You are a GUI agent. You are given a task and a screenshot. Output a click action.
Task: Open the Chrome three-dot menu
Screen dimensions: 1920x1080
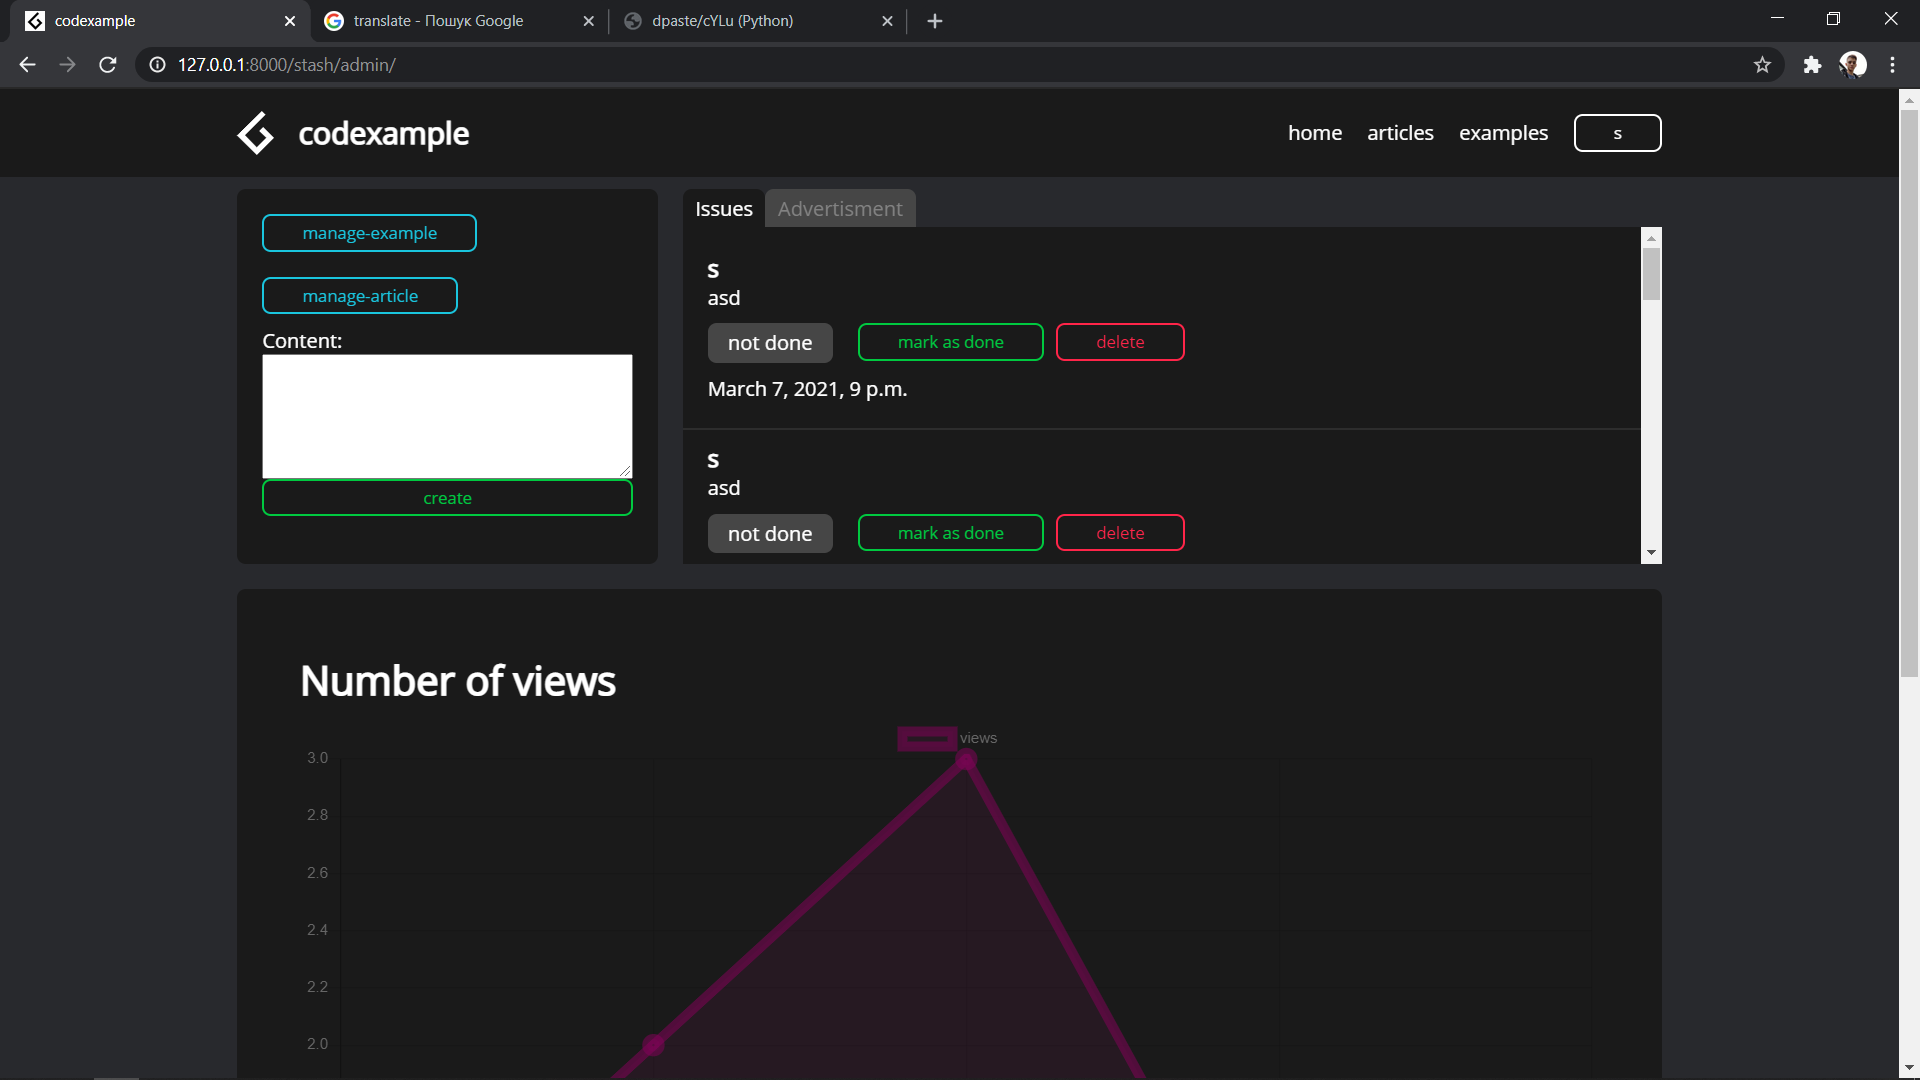[1892, 65]
